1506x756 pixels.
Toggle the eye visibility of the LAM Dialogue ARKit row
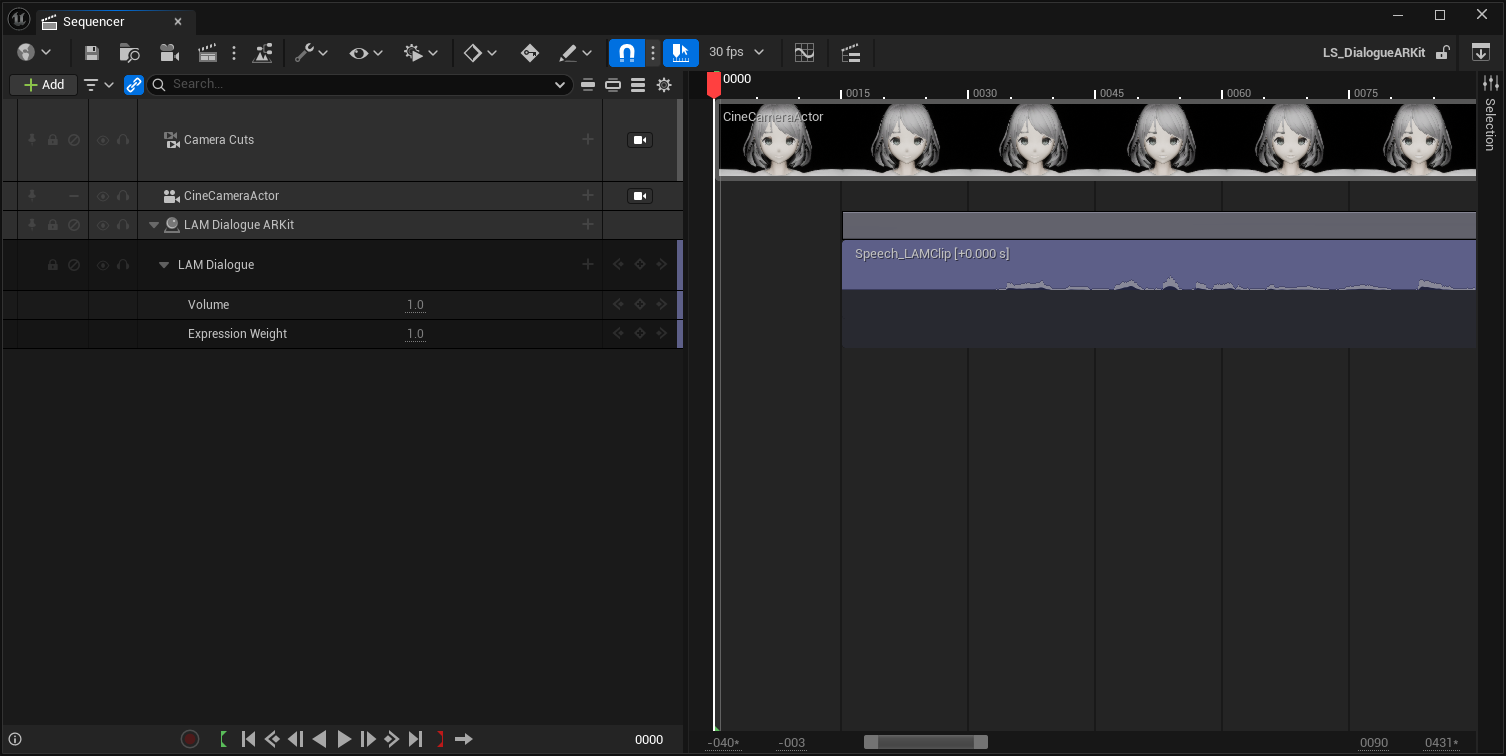tap(103, 225)
